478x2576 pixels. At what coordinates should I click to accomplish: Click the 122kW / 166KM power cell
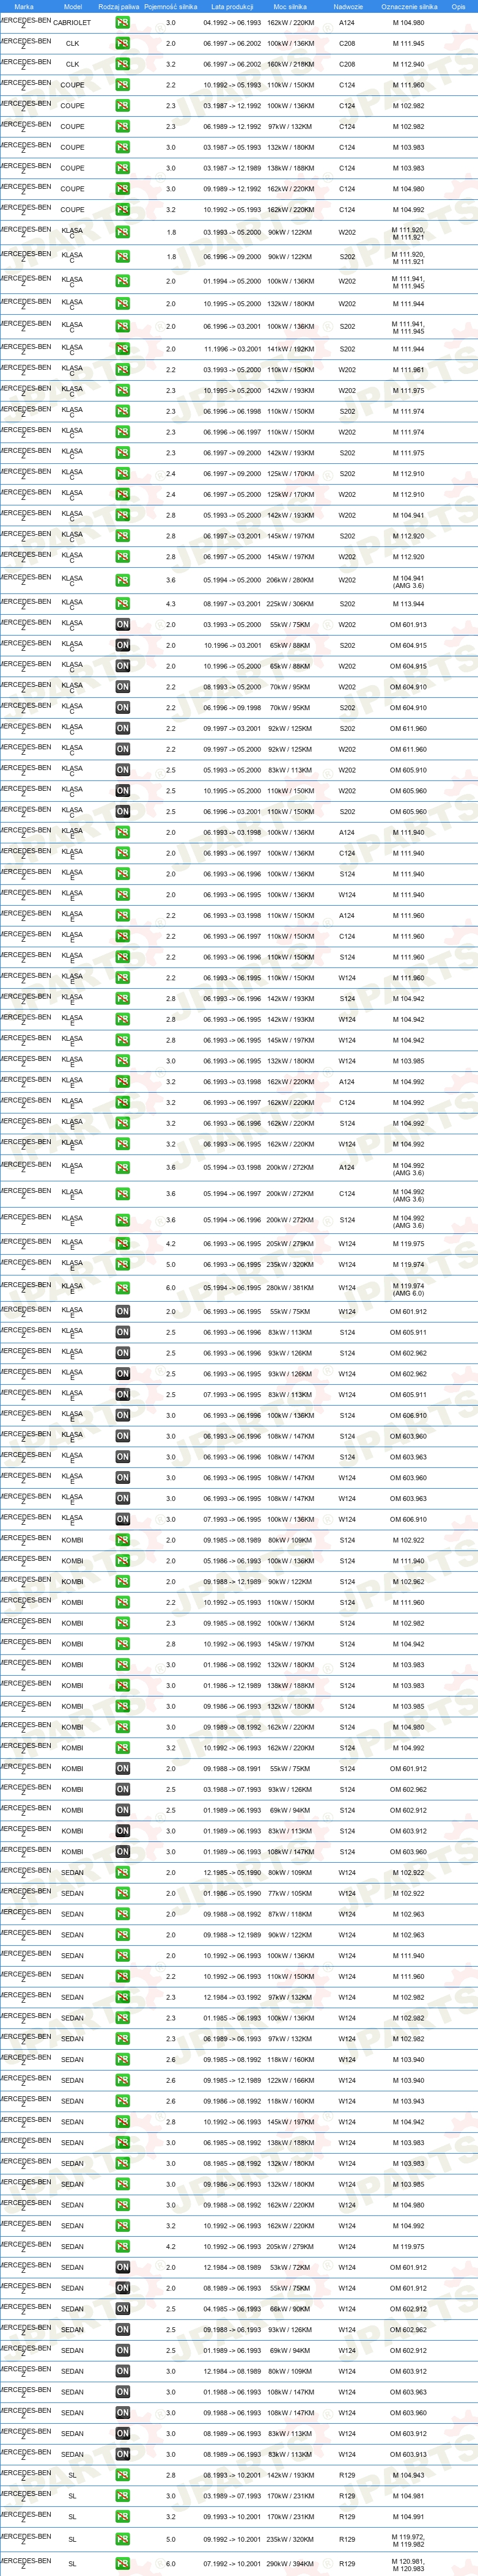coord(290,2080)
